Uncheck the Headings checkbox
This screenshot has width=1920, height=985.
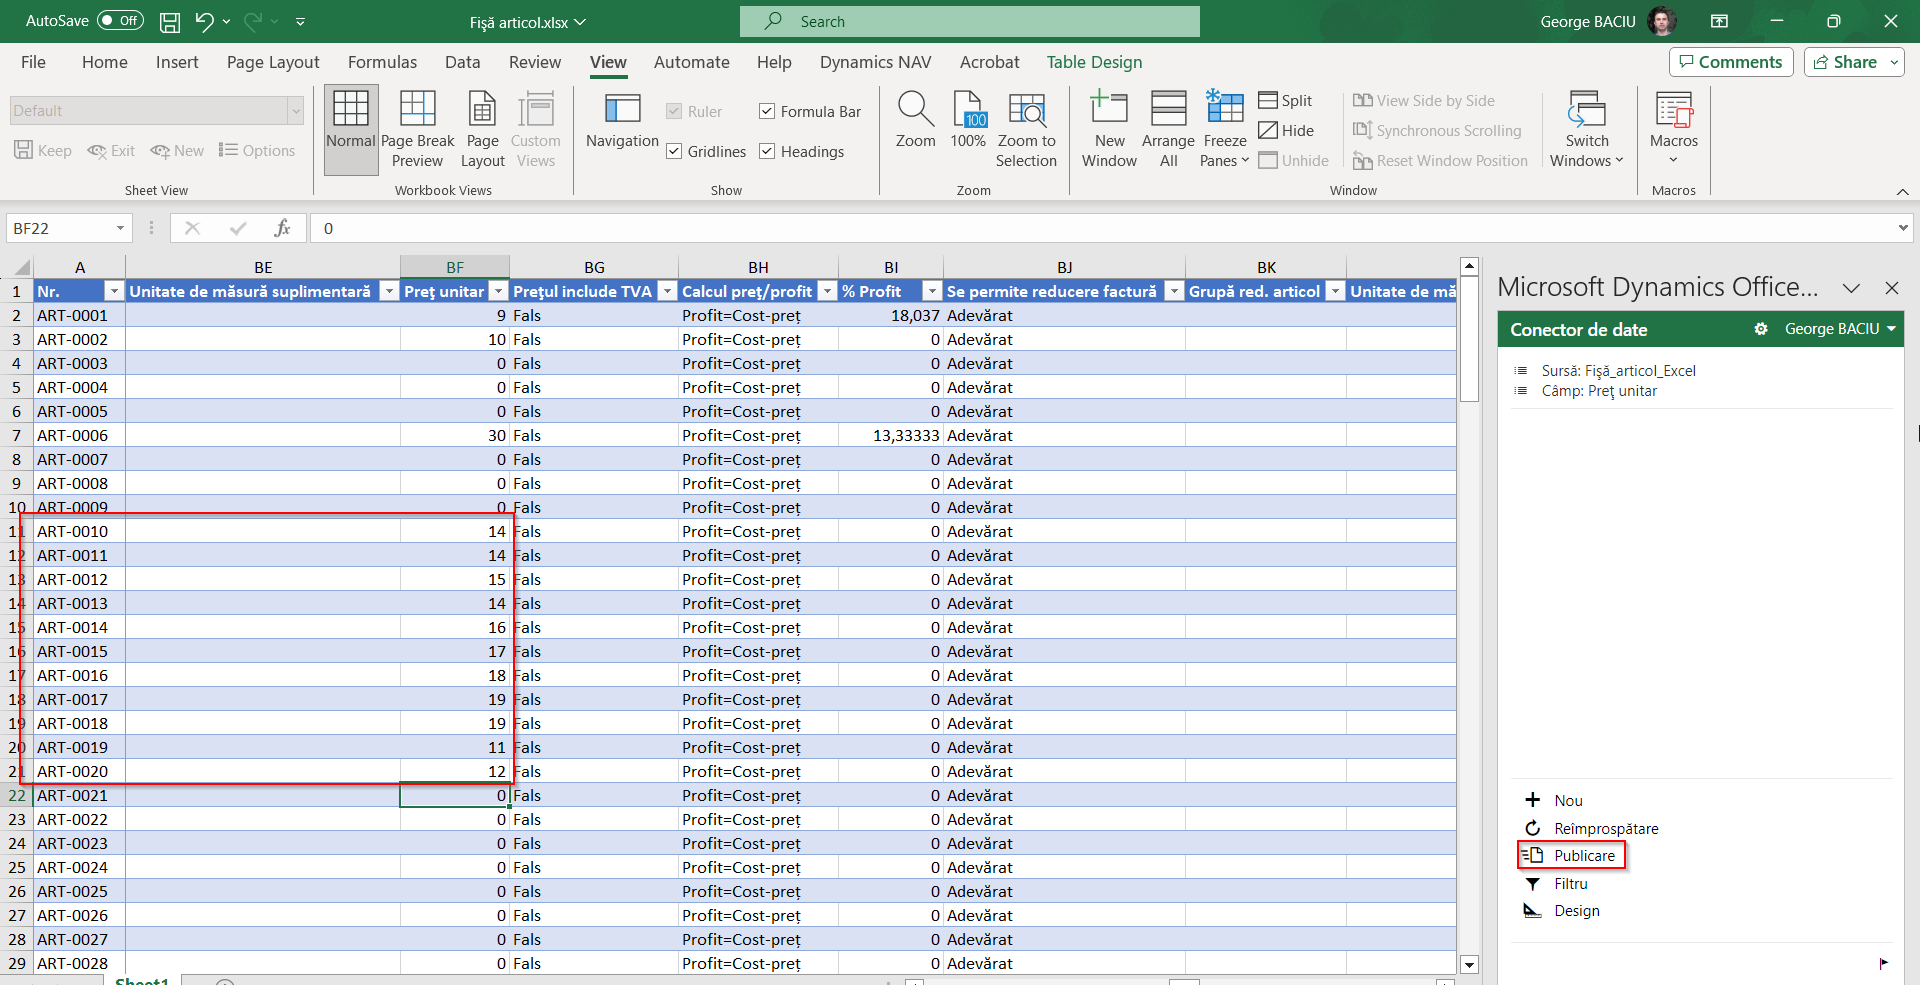767,151
